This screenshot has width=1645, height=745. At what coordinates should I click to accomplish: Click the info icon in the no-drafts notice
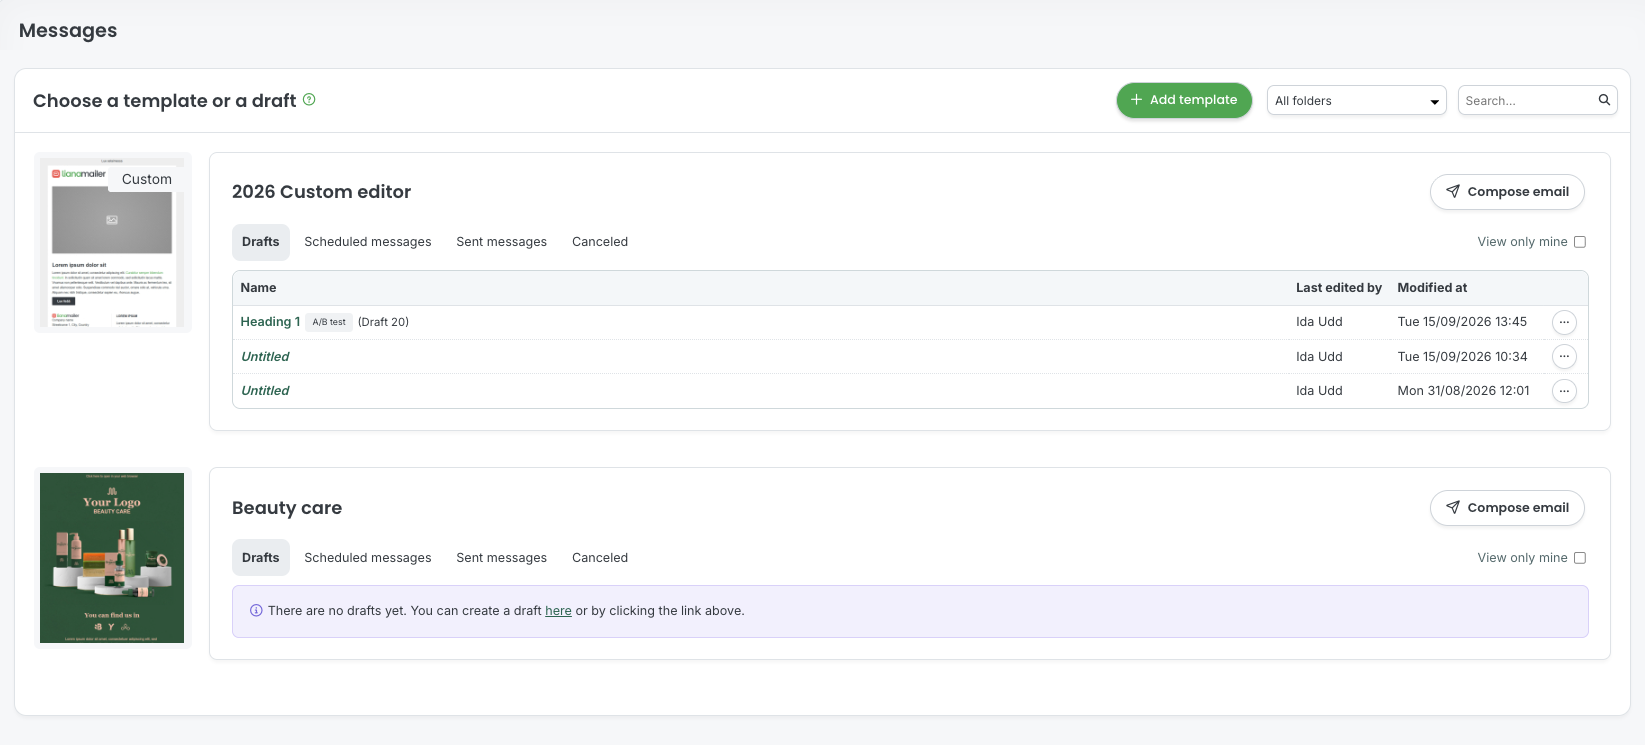(256, 611)
